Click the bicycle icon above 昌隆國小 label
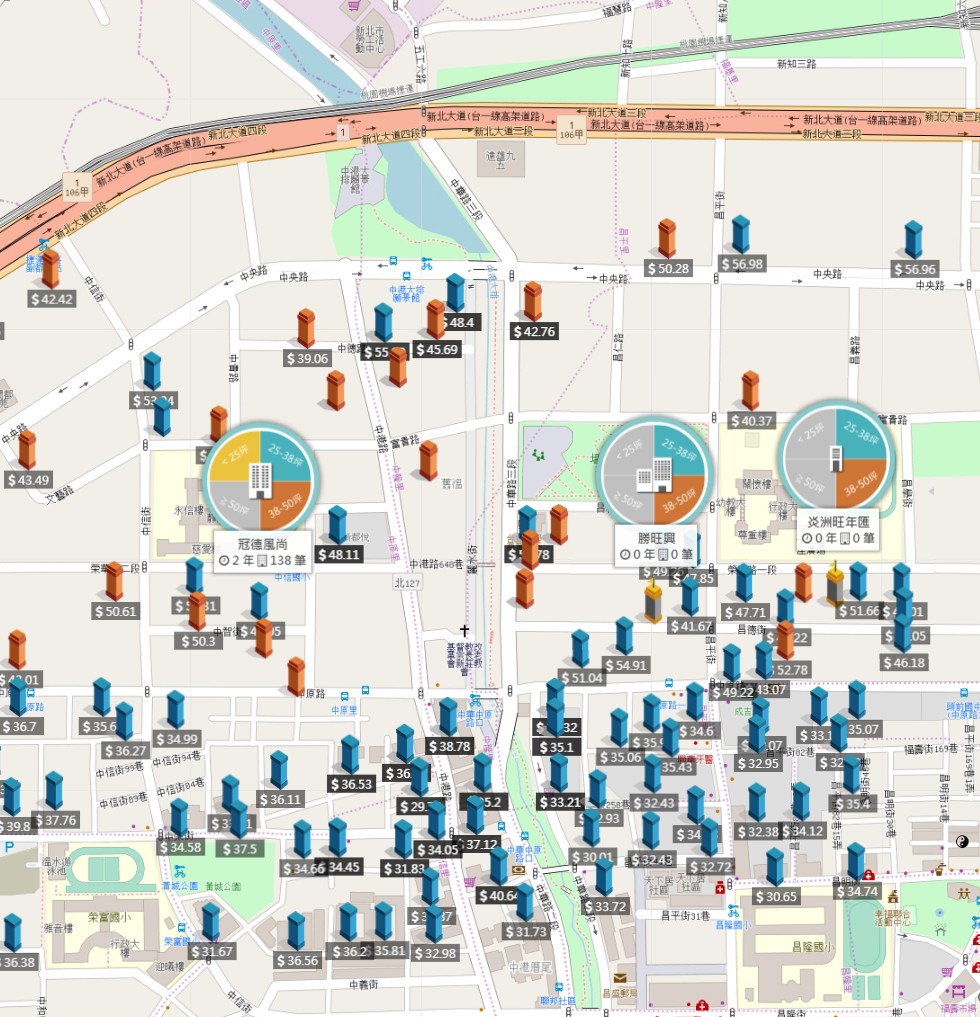 pyautogui.click(x=733, y=911)
